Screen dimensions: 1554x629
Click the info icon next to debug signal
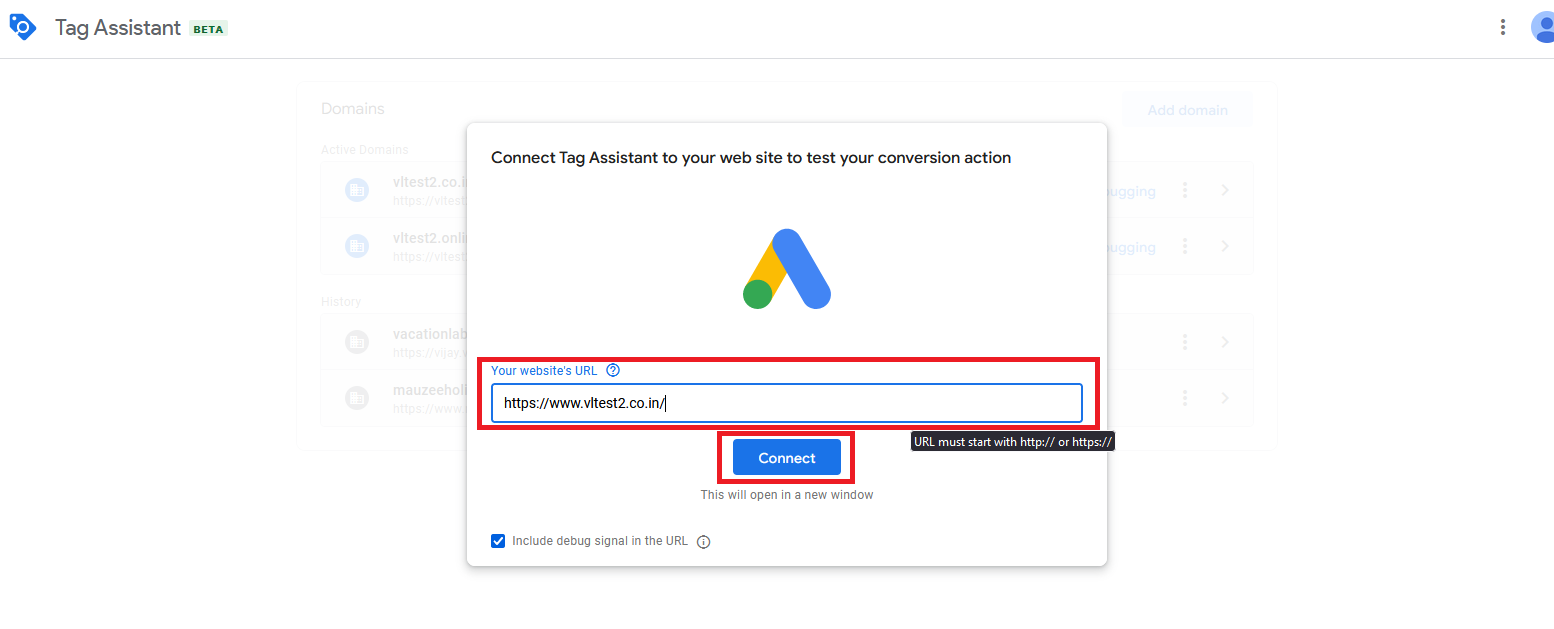click(703, 542)
